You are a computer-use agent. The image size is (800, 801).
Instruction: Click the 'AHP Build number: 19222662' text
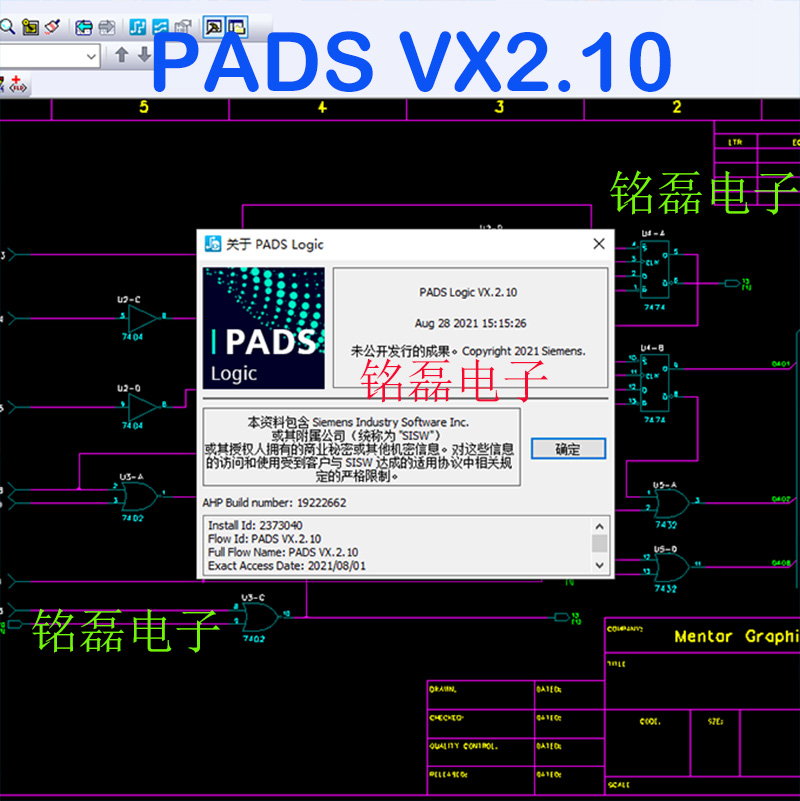(x=274, y=503)
